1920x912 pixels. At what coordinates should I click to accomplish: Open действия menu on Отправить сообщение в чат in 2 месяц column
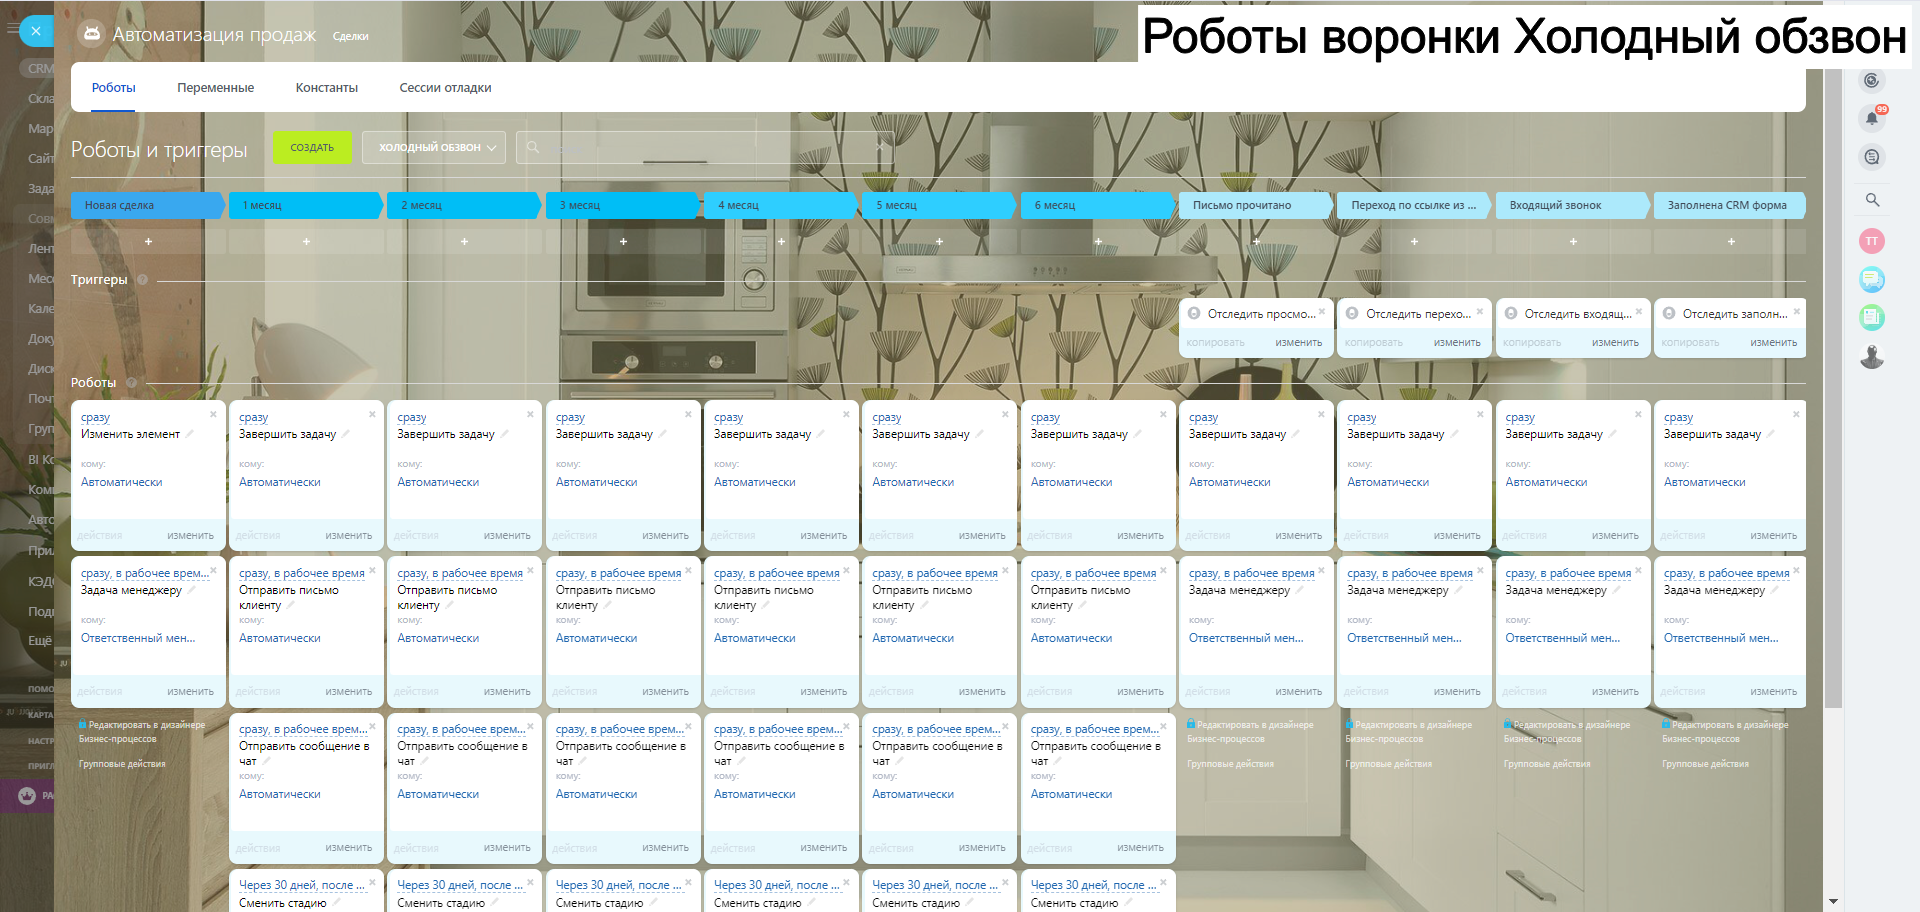click(x=416, y=848)
